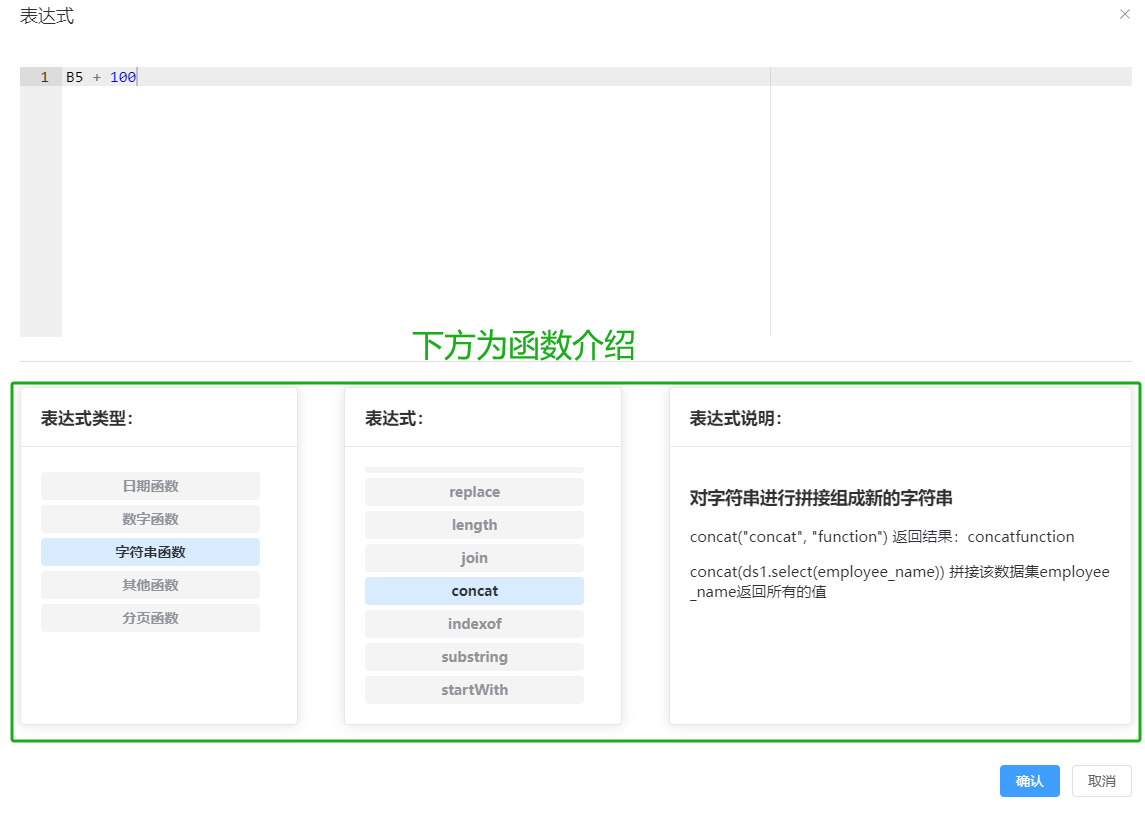
Task: Choose the replace function
Action: point(475,492)
